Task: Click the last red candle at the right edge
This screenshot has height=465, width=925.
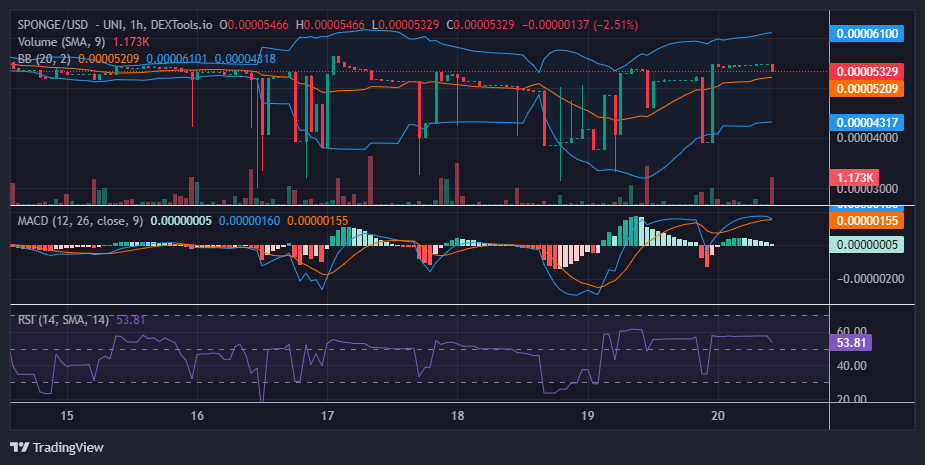Action: point(772,68)
